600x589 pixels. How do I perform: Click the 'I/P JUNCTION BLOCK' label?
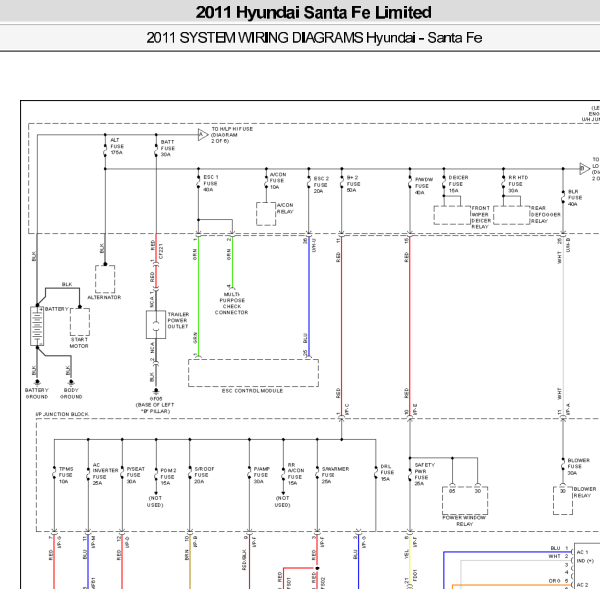[x=62, y=414]
